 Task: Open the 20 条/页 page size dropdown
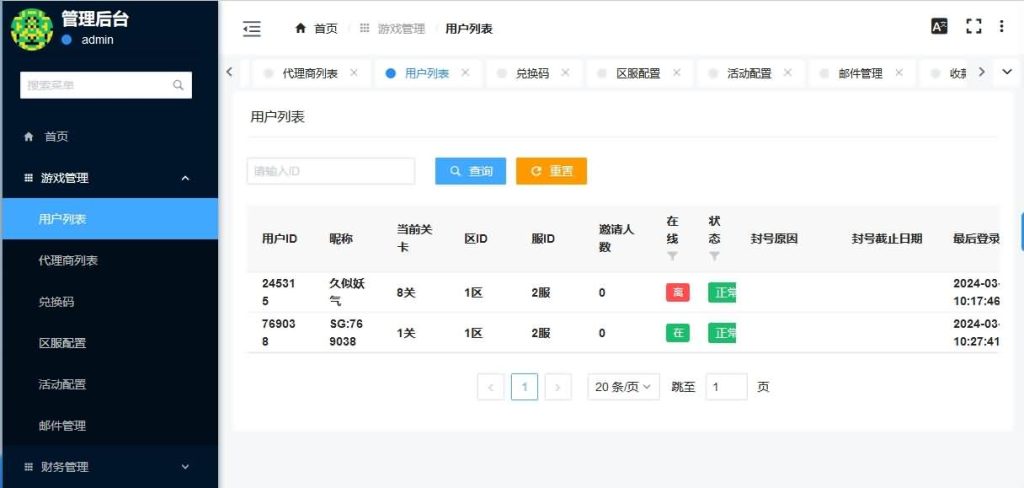coord(623,387)
